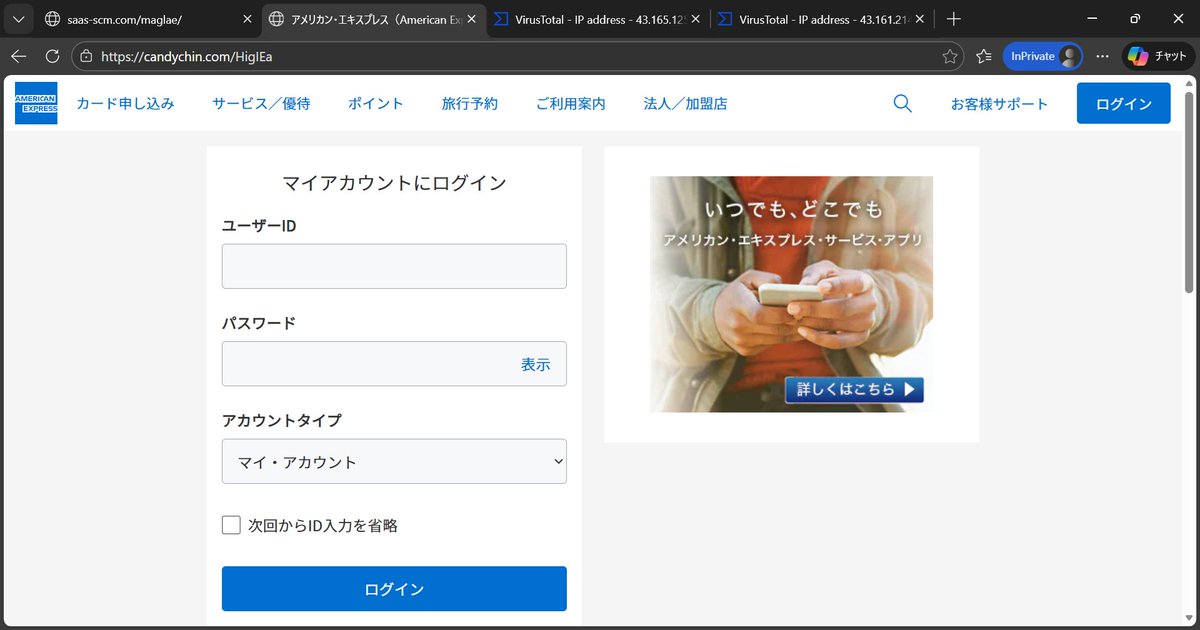Open the ポイント menu item
Screen dimensions: 1200x630
pyautogui.click(x=375, y=103)
